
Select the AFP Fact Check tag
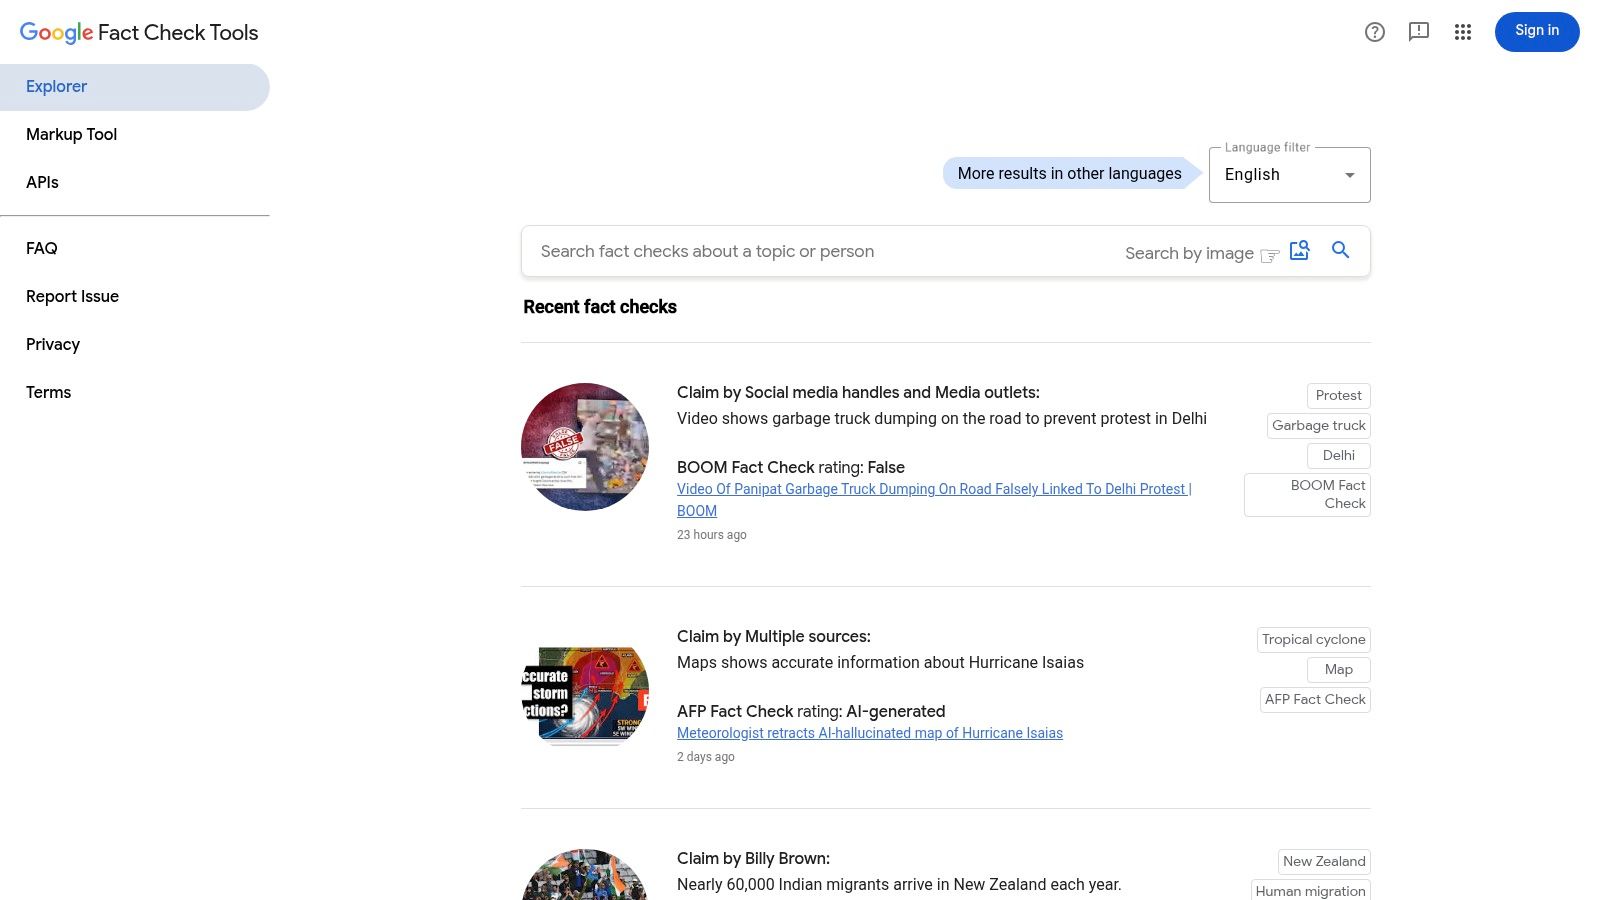coord(1315,699)
